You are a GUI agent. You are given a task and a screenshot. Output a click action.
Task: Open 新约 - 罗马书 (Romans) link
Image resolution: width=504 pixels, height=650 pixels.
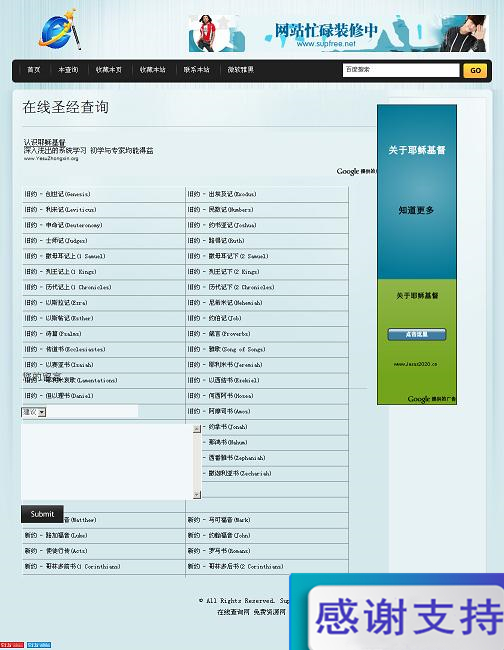(219, 551)
